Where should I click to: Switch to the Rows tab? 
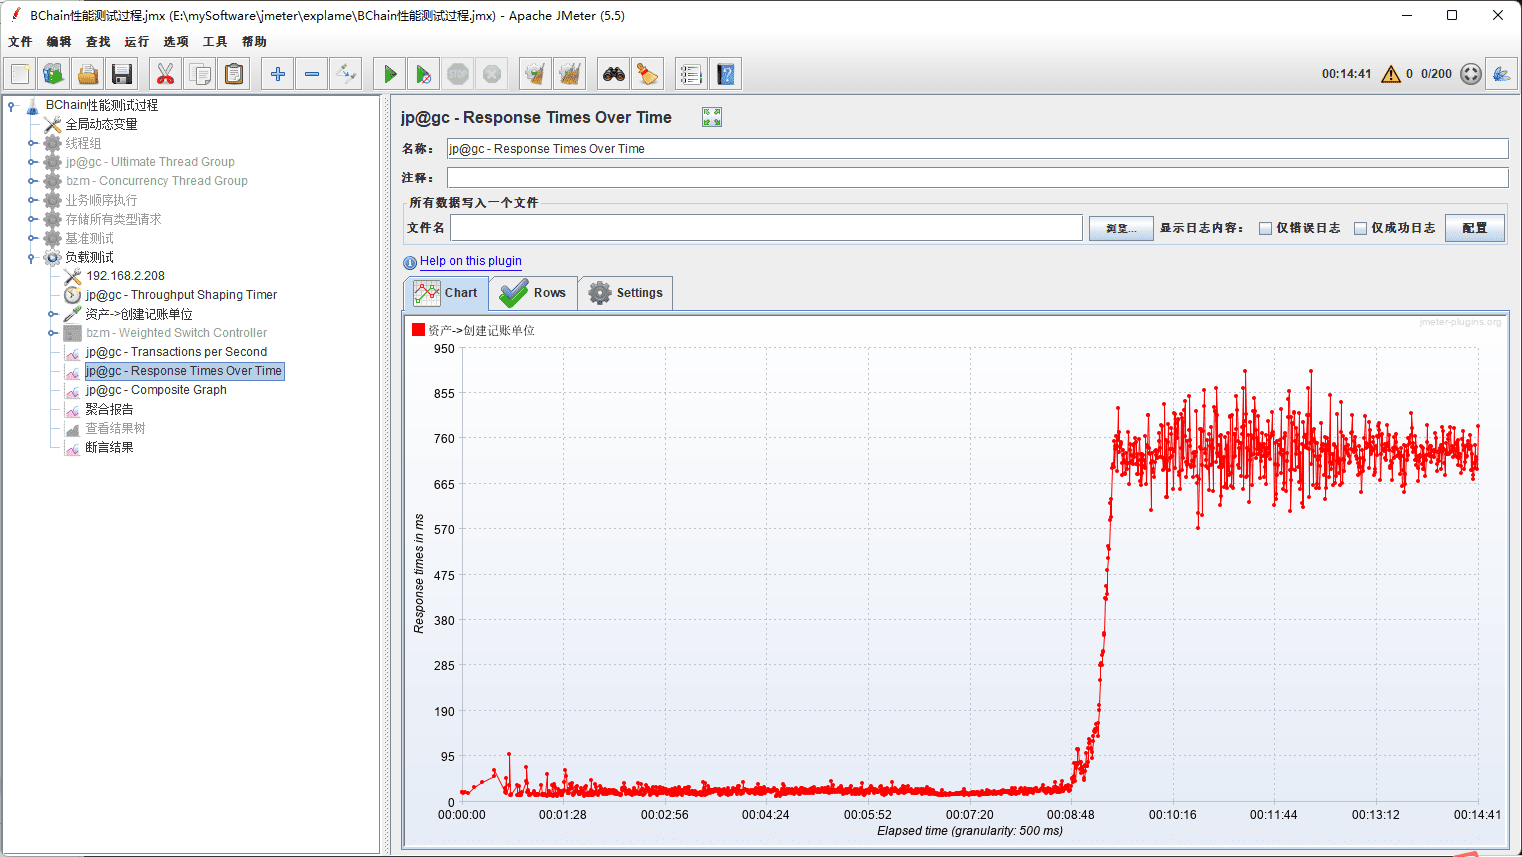pos(533,293)
